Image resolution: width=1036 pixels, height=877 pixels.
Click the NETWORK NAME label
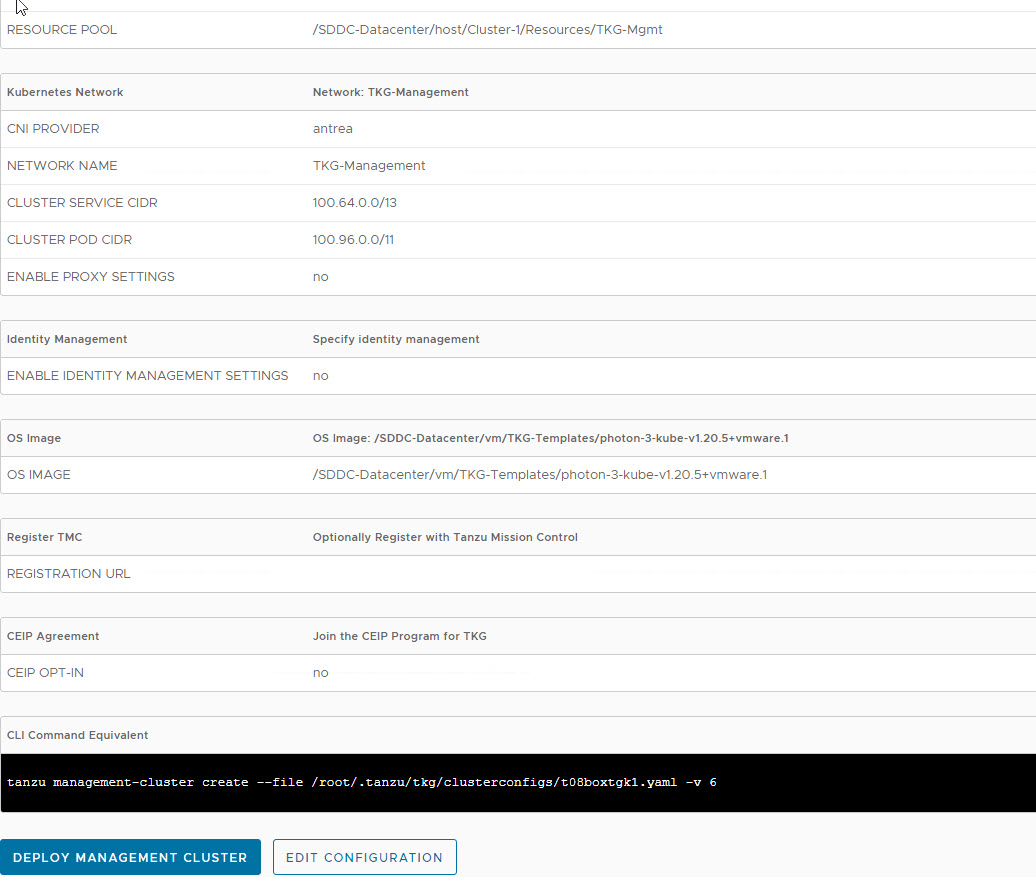point(62,166)
